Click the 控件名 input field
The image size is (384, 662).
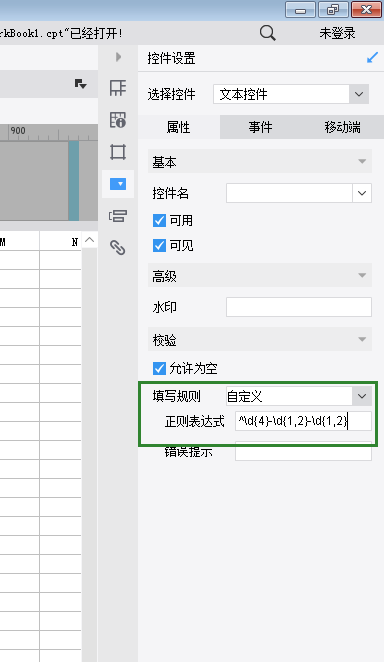289,193
